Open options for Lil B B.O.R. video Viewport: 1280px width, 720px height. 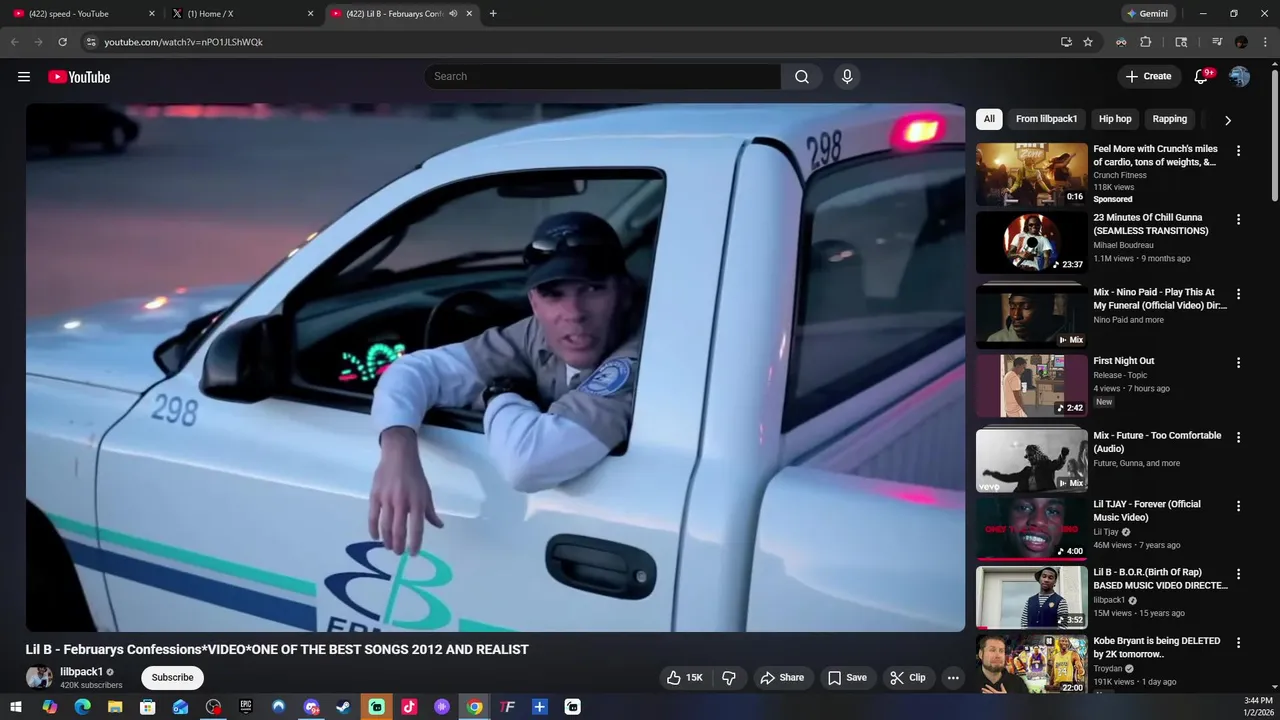coord(1238,574)
